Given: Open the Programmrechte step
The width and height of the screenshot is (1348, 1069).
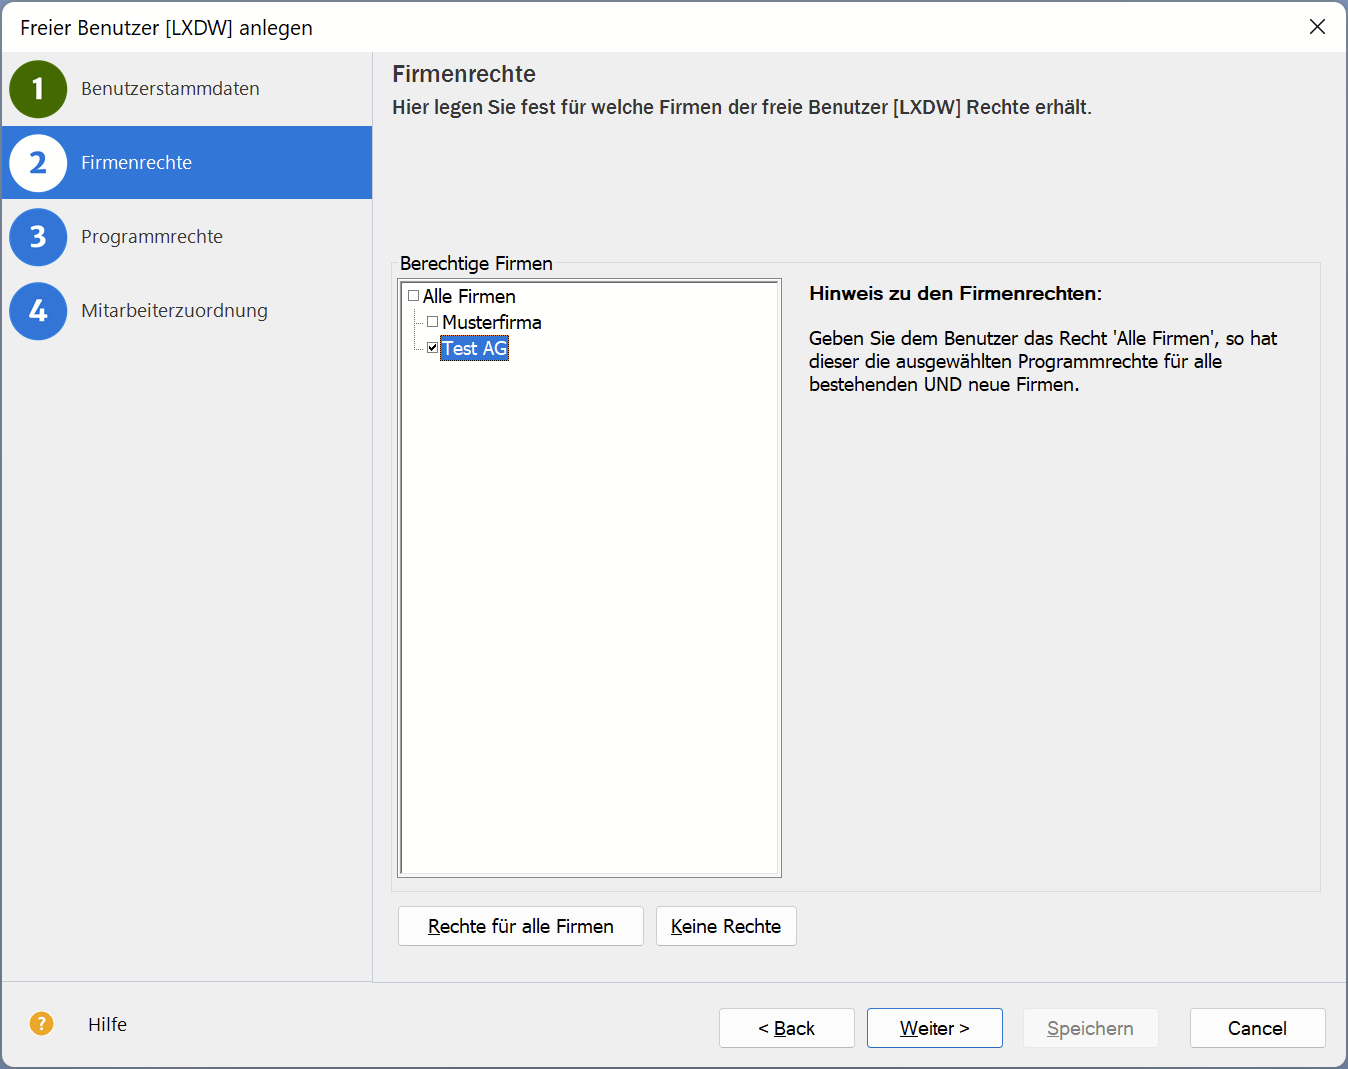Looking at the screenshot, I should 152,237.
